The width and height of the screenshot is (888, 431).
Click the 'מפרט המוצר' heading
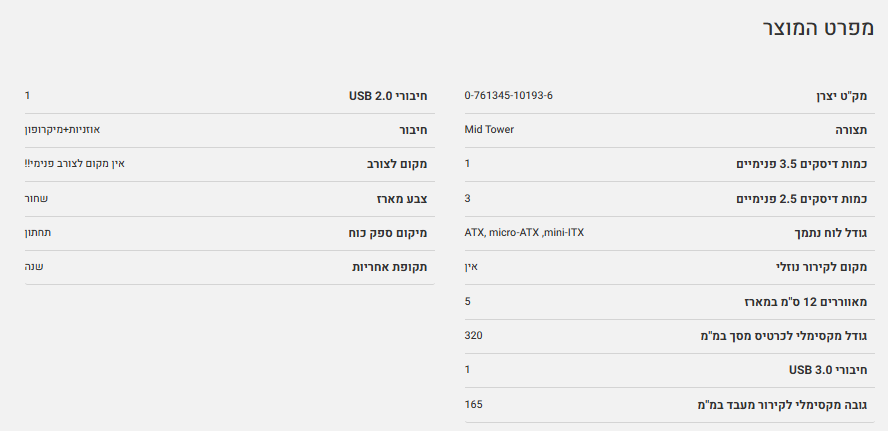(x=817, y=29)
